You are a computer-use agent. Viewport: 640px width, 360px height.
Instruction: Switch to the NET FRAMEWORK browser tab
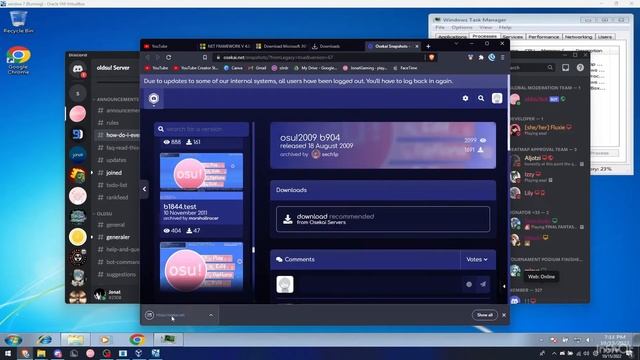click(225, 46)
